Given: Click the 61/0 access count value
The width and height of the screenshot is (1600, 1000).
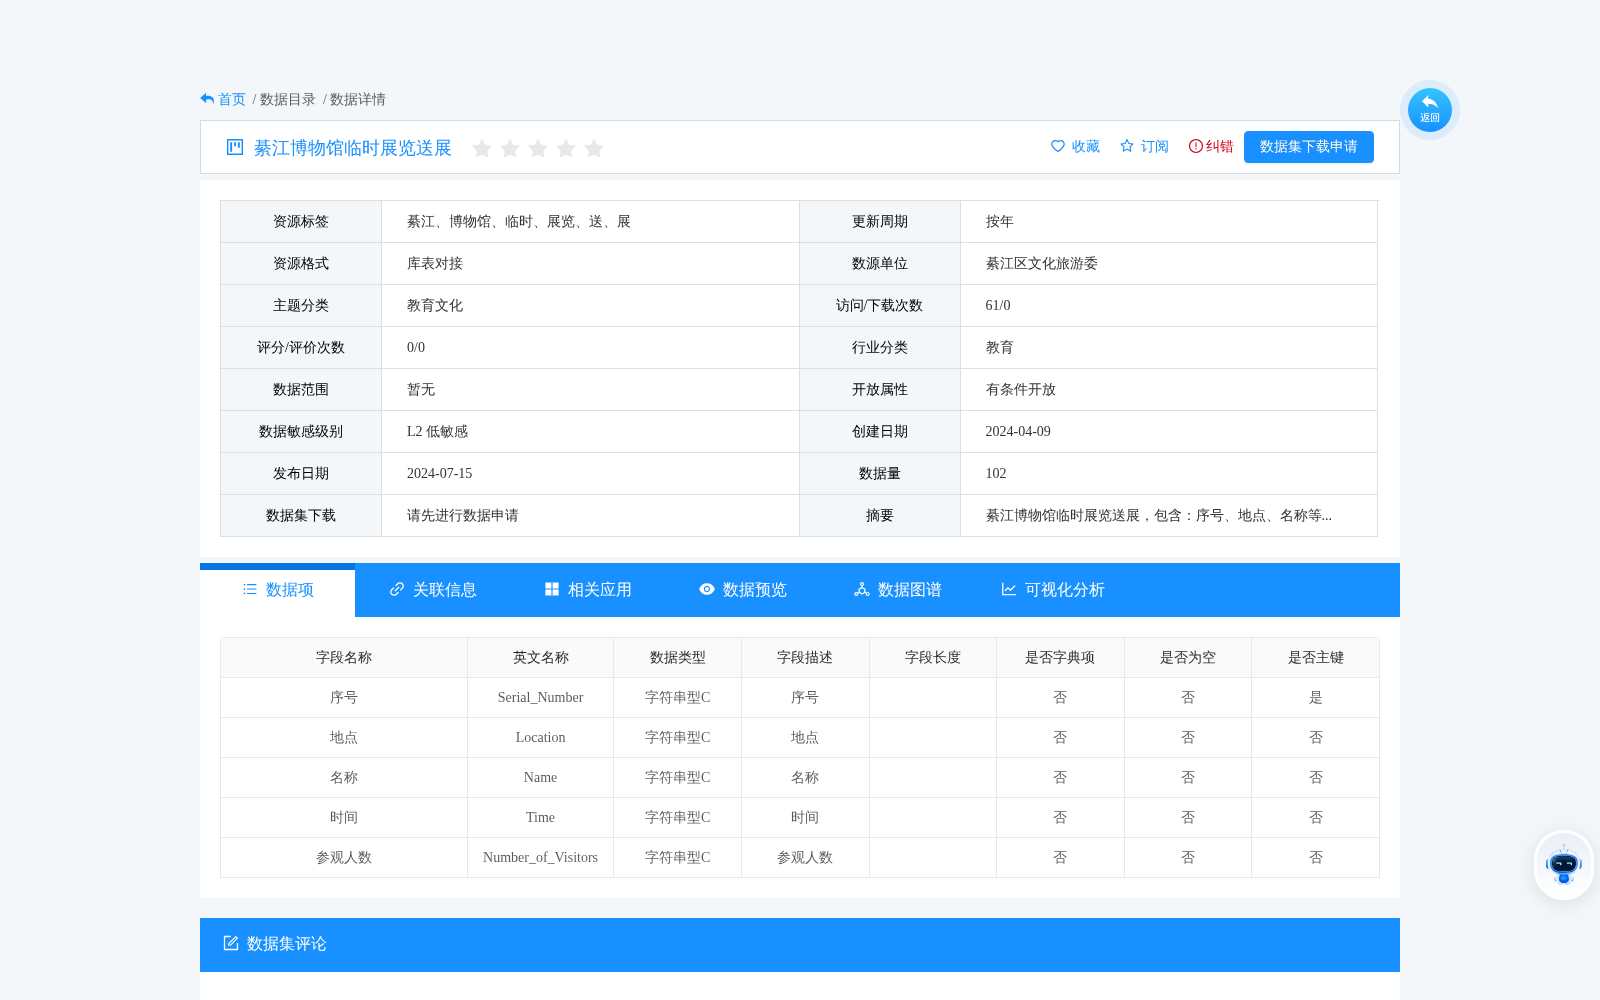Looking at the screenshot, I should 997,305.
